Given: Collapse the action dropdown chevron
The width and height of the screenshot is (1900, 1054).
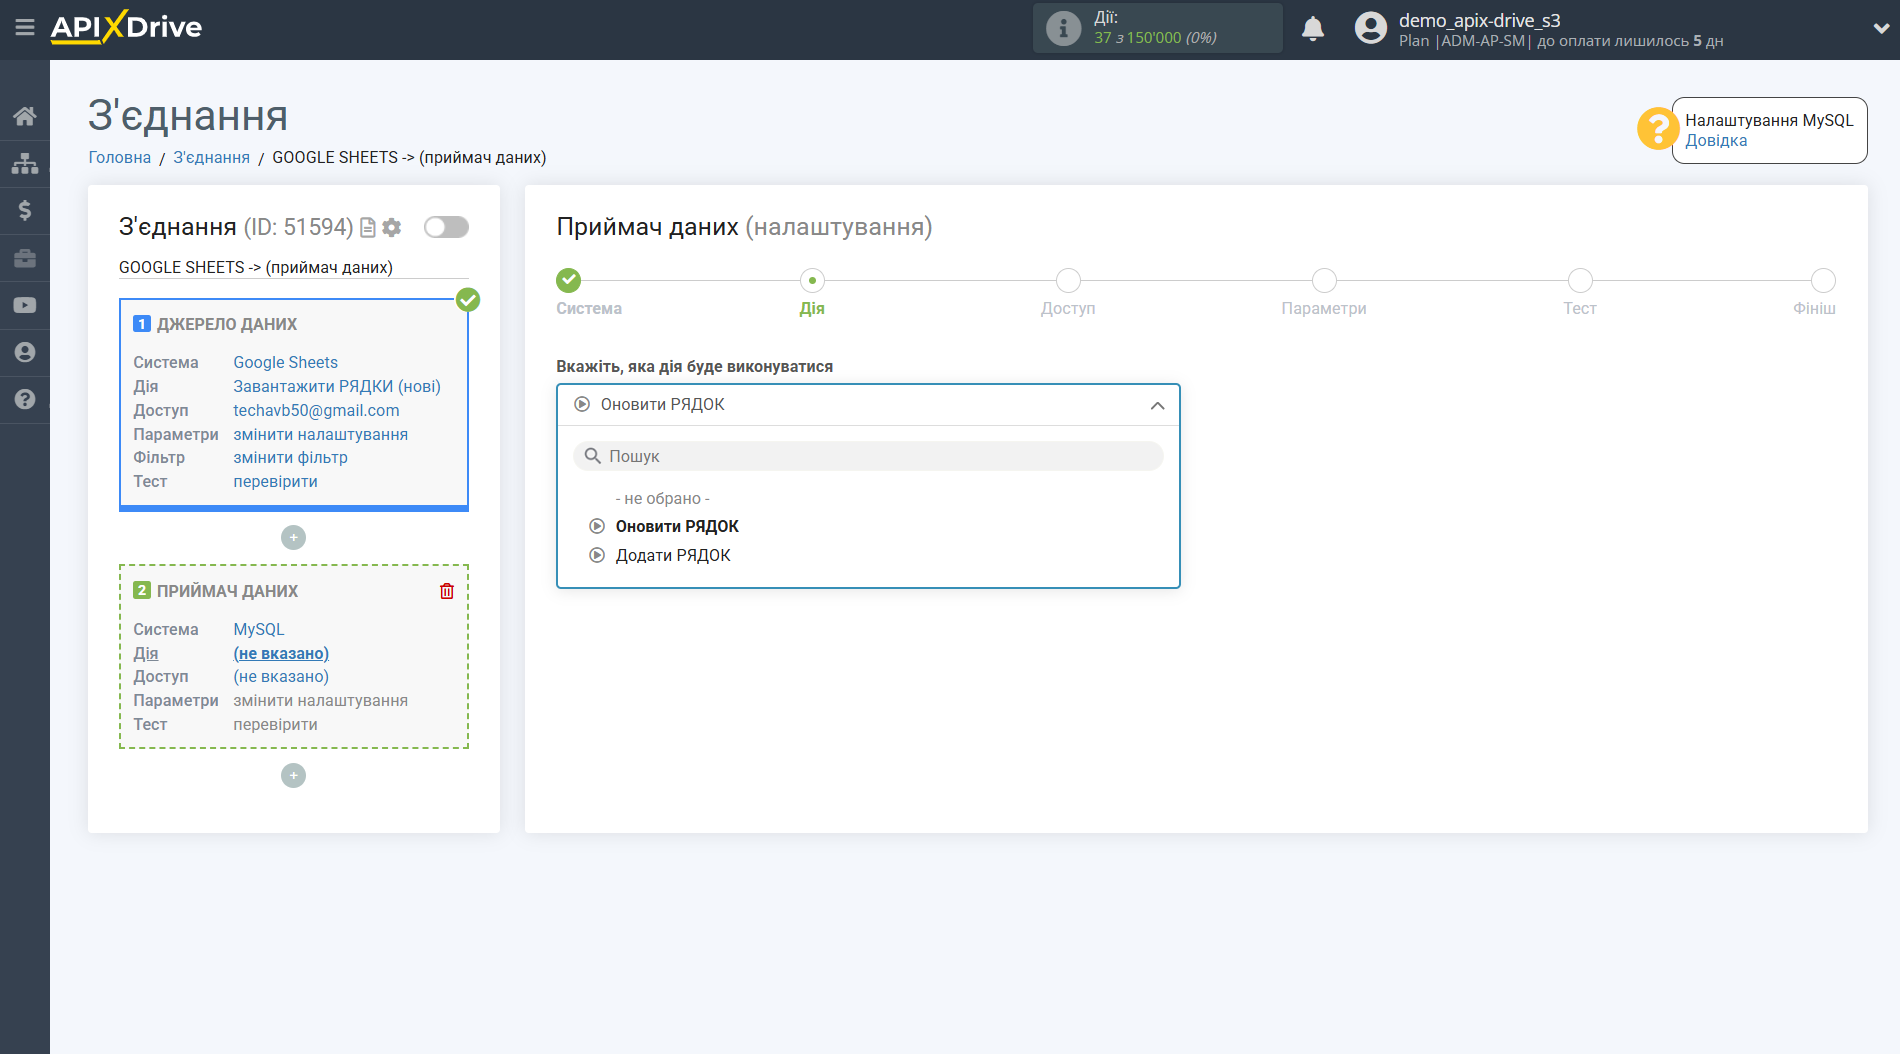Looking at the screenshot, I should (x=1157, y=405).
